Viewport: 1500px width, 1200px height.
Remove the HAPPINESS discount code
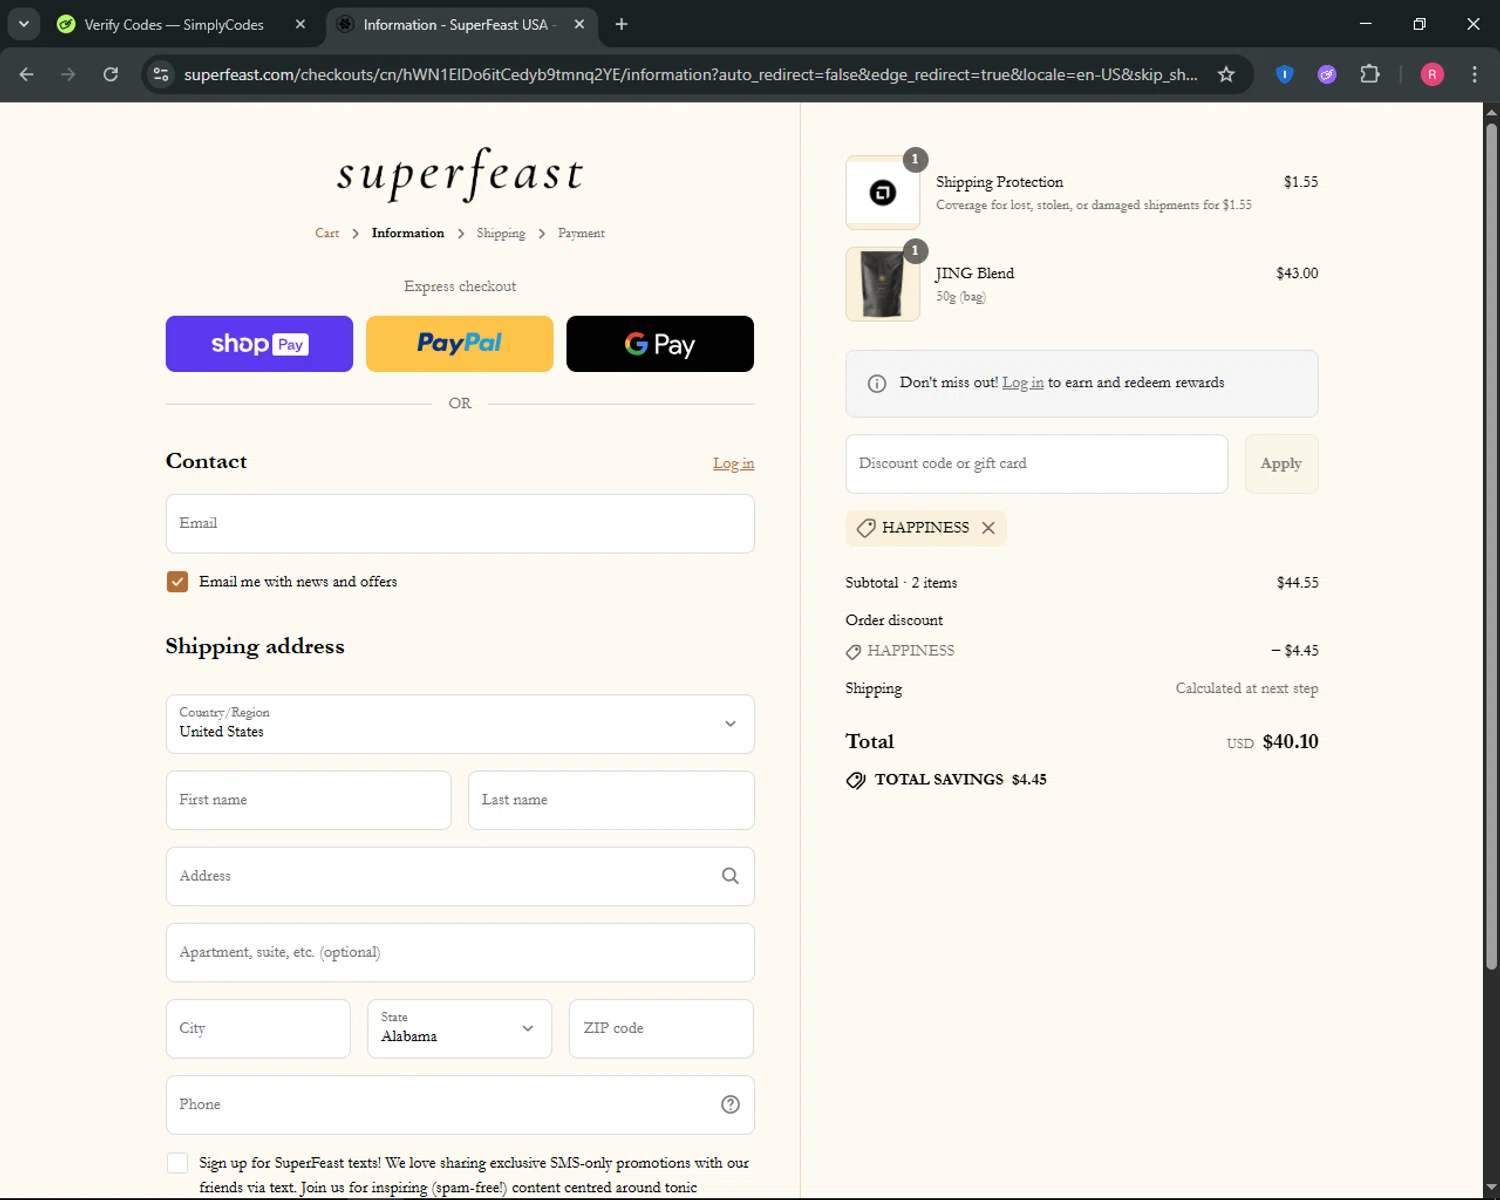tap(988, 528)
